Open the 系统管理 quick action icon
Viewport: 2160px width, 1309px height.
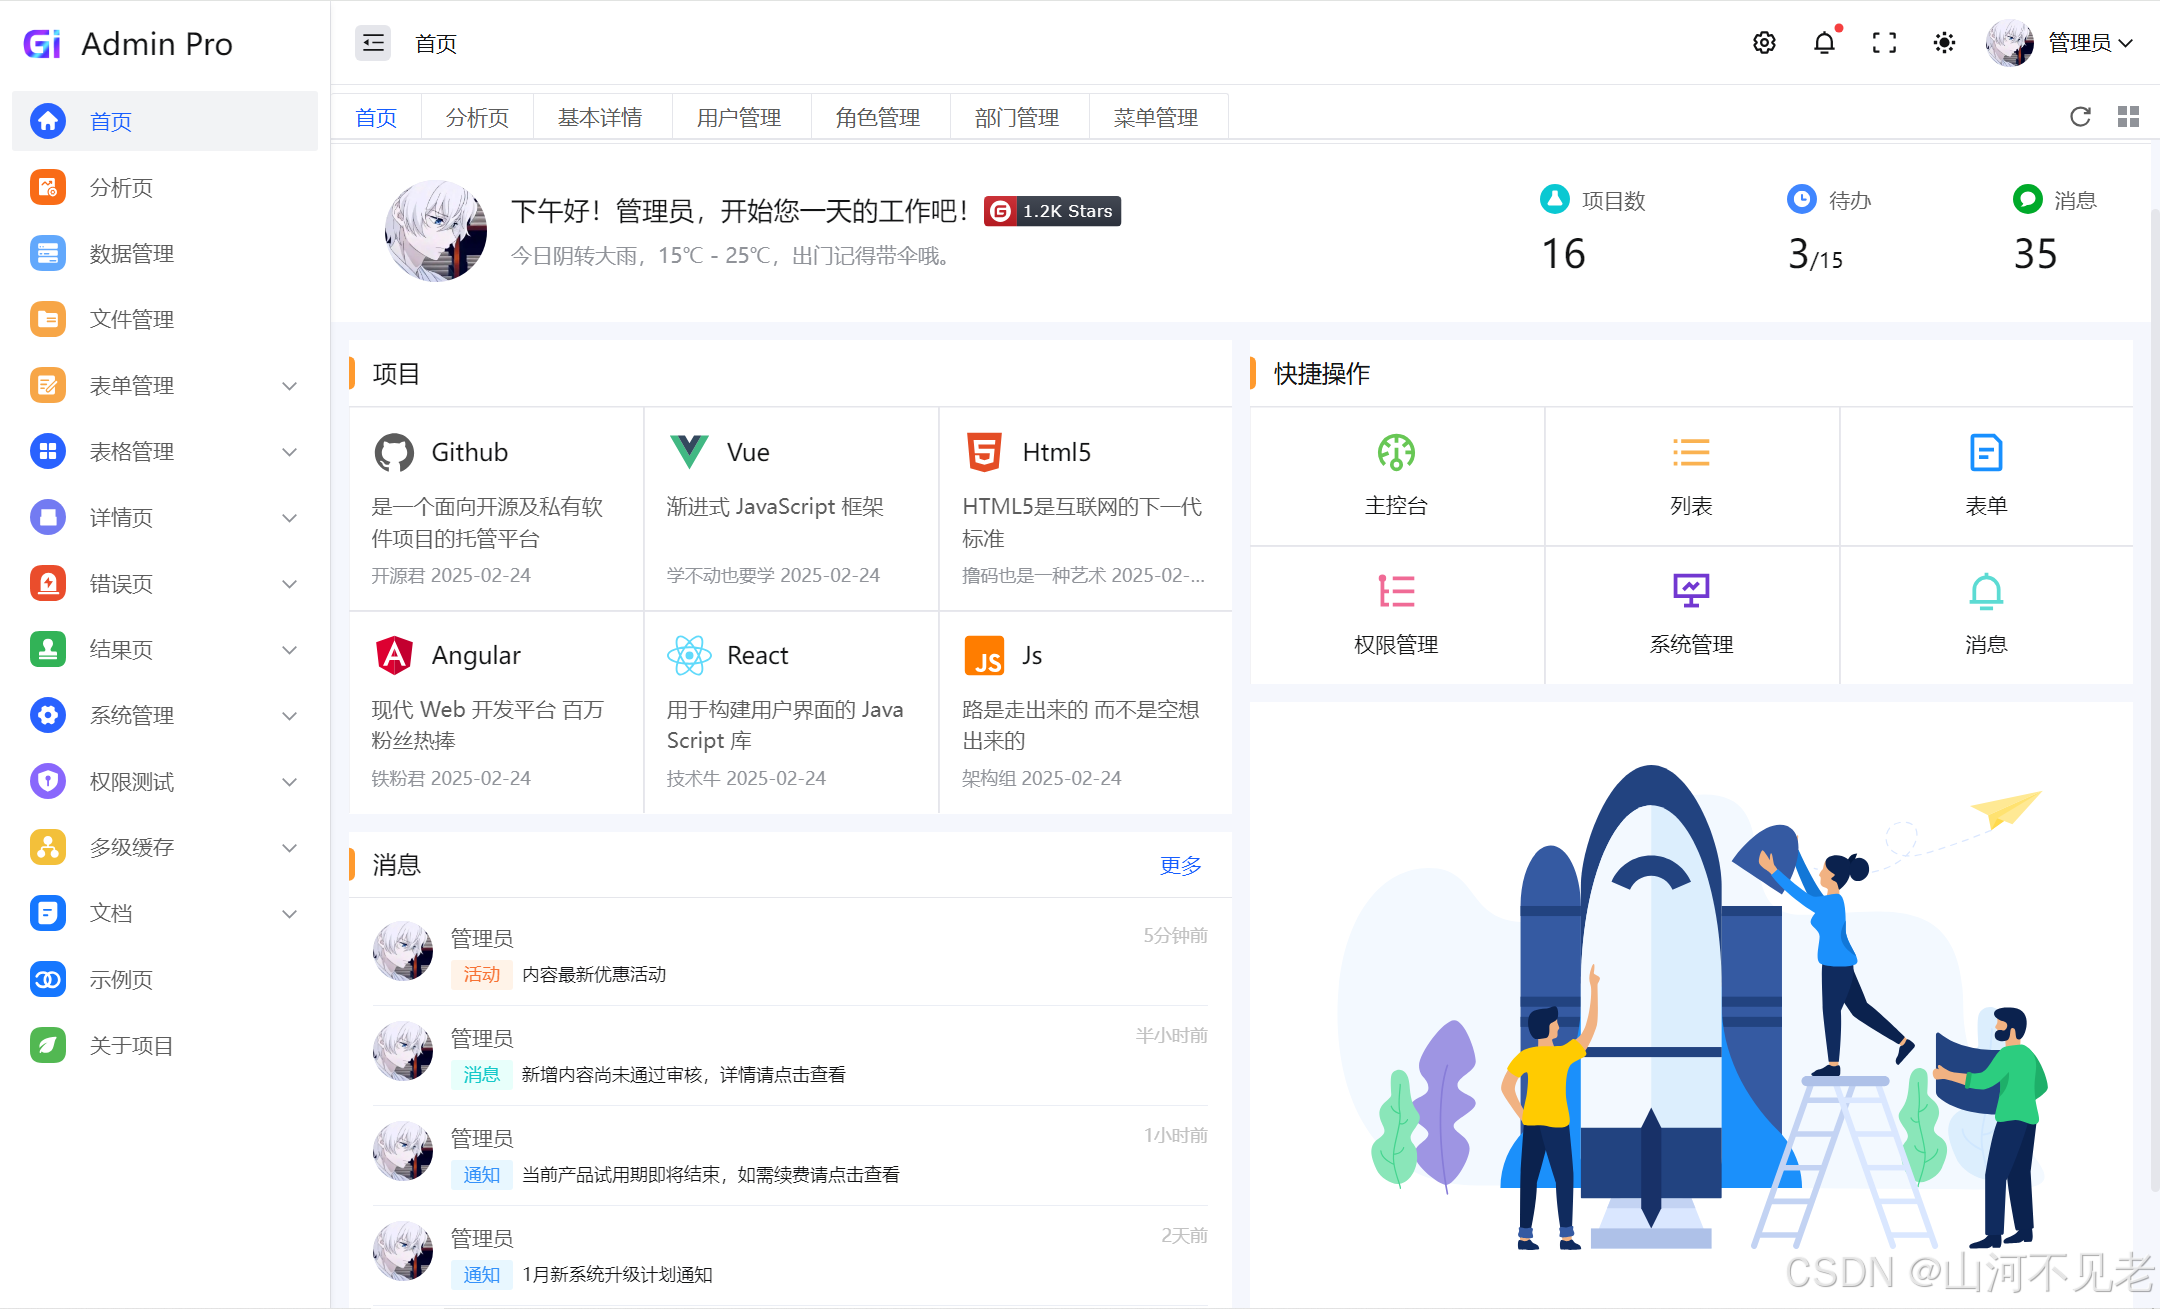(1691, 591)
